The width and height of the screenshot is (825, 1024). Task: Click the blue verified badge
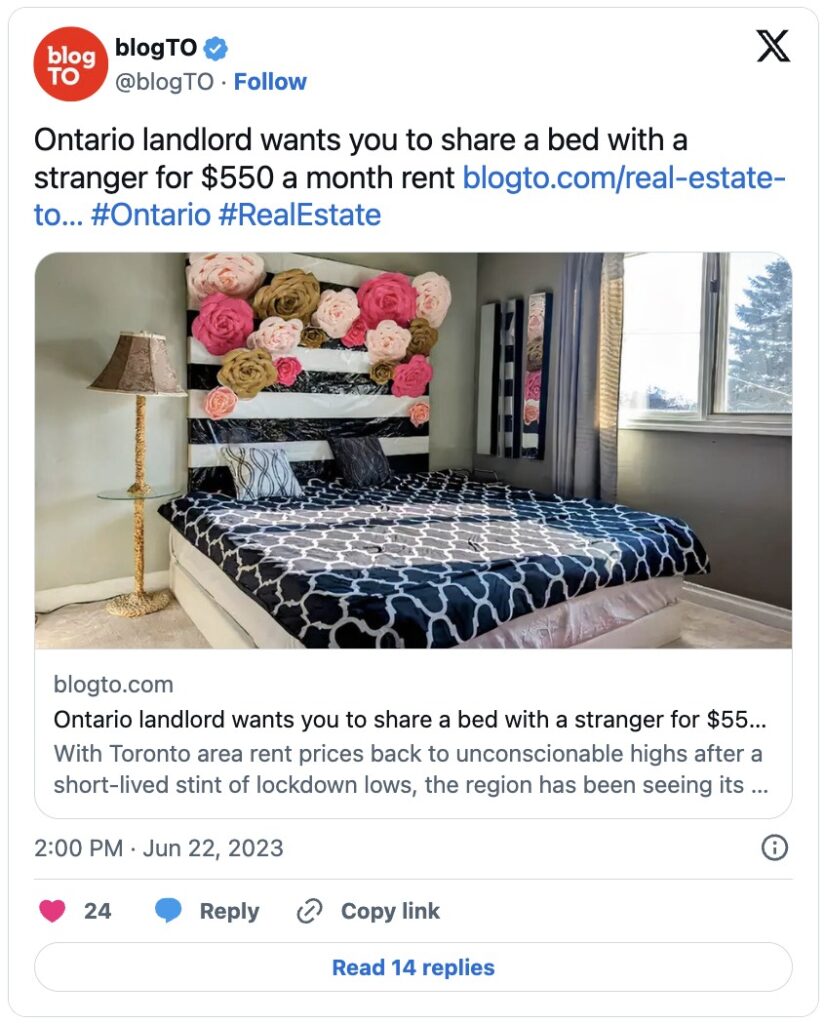tap(217, 48)
